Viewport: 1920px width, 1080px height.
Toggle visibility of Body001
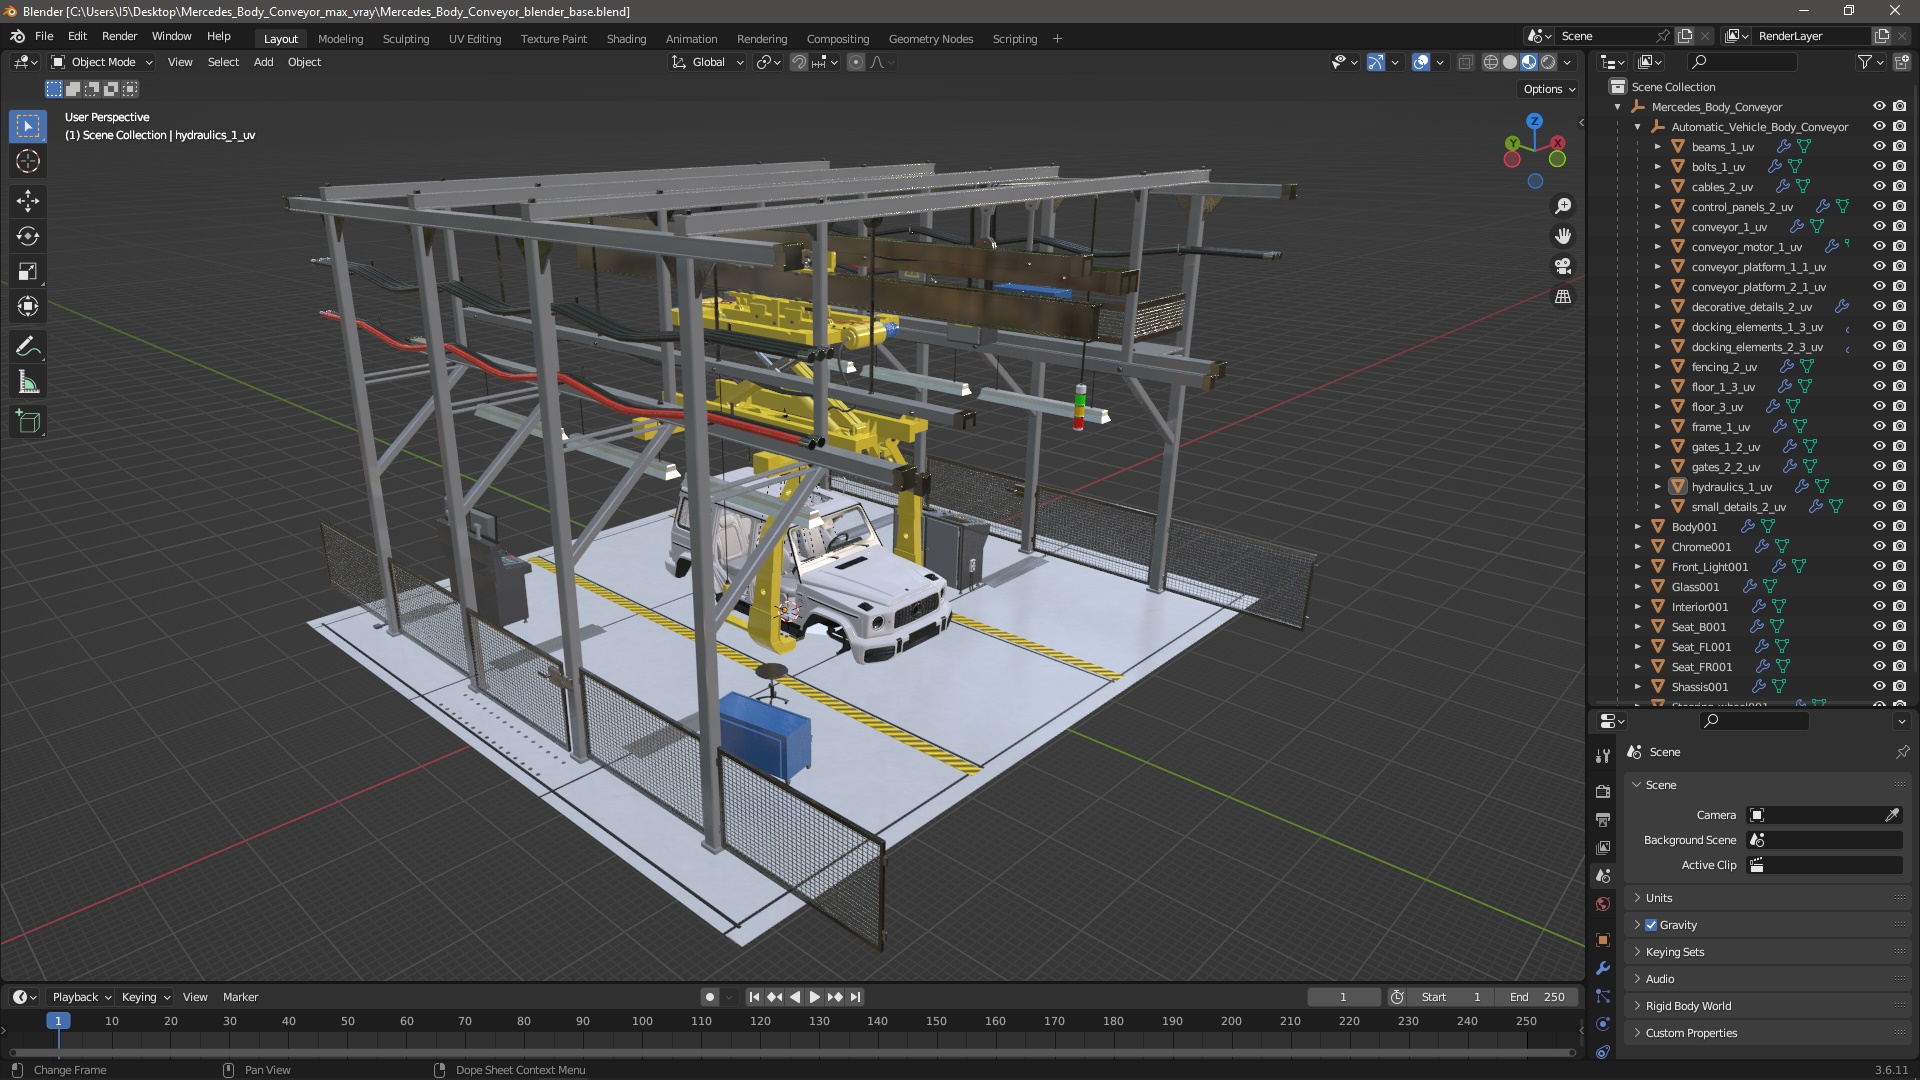tap(1879, 526)
